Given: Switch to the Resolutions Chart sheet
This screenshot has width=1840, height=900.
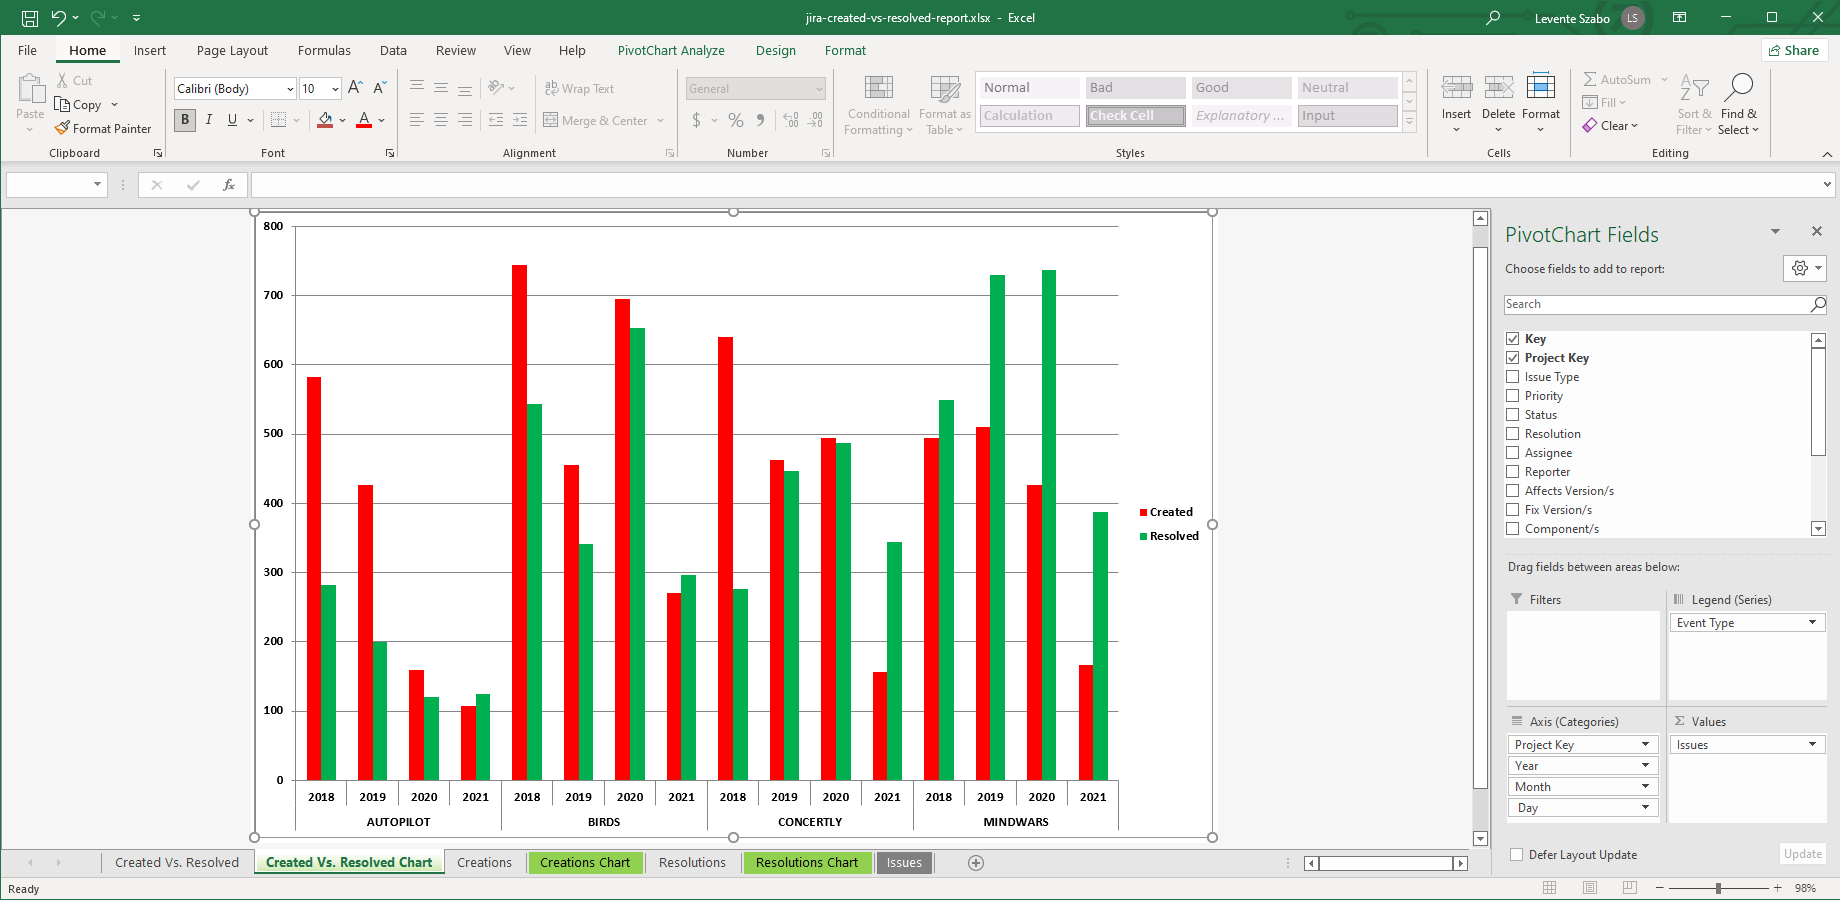Looking at the screenshot, I should [806, 863].
